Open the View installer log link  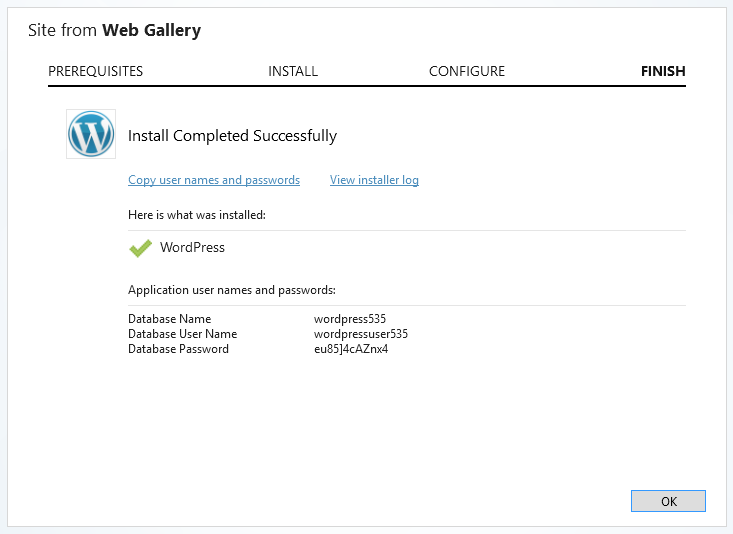click(374, 180)
